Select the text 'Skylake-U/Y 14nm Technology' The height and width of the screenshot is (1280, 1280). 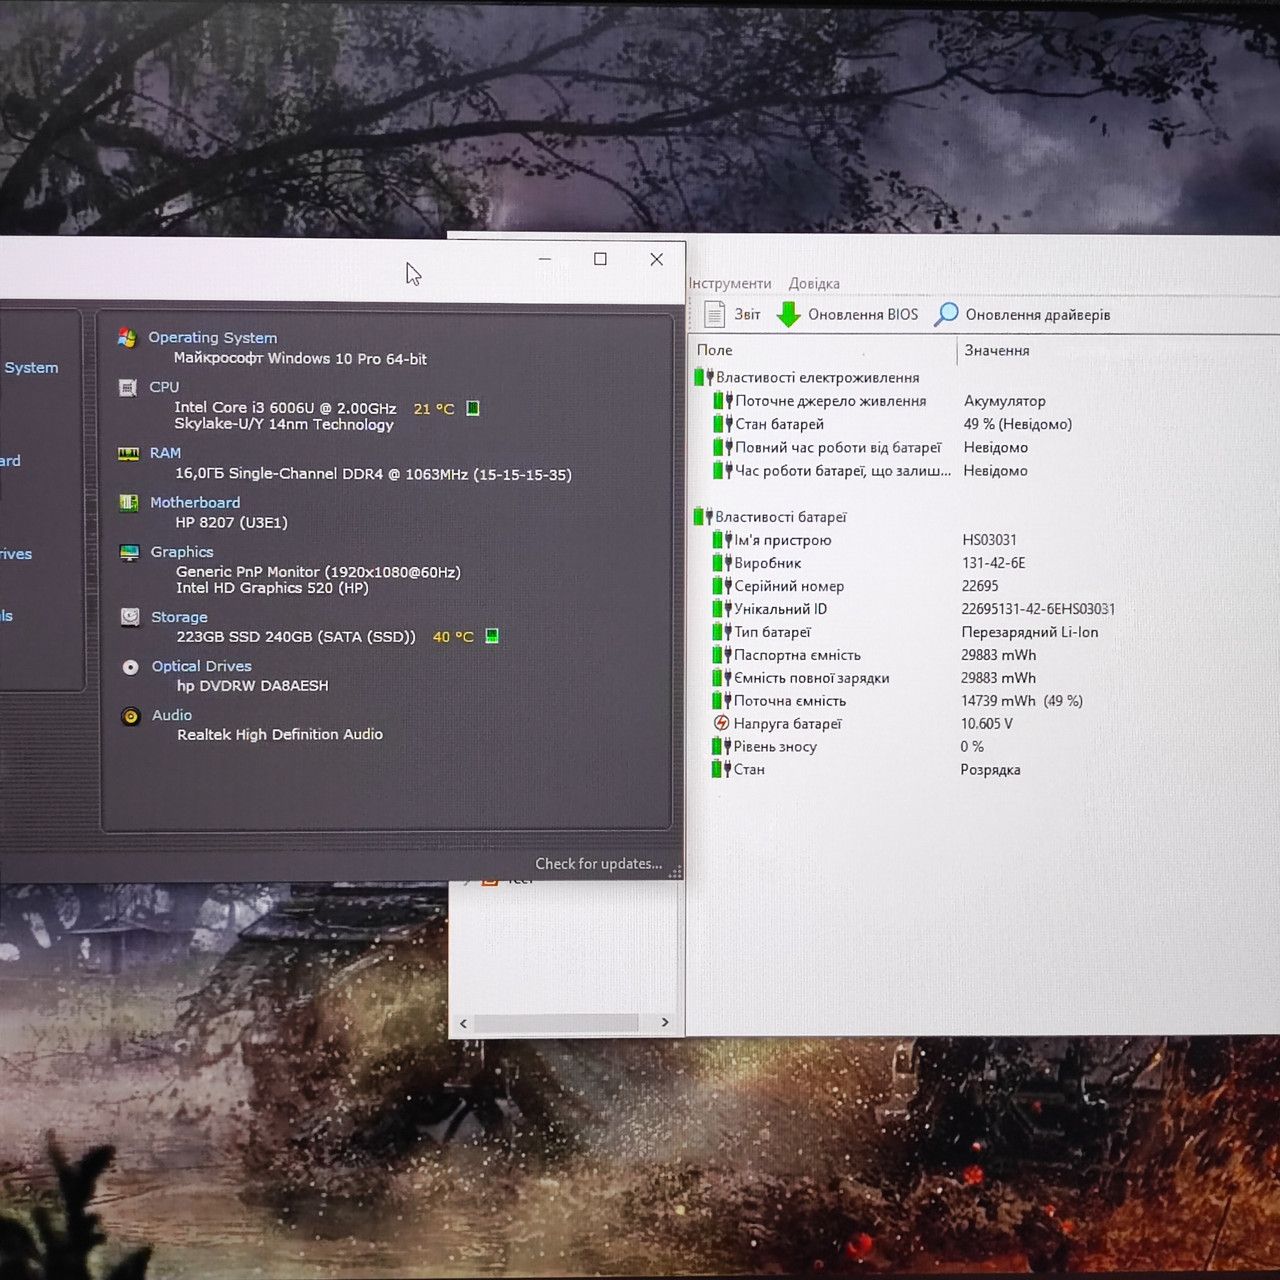tap(284, 424)
